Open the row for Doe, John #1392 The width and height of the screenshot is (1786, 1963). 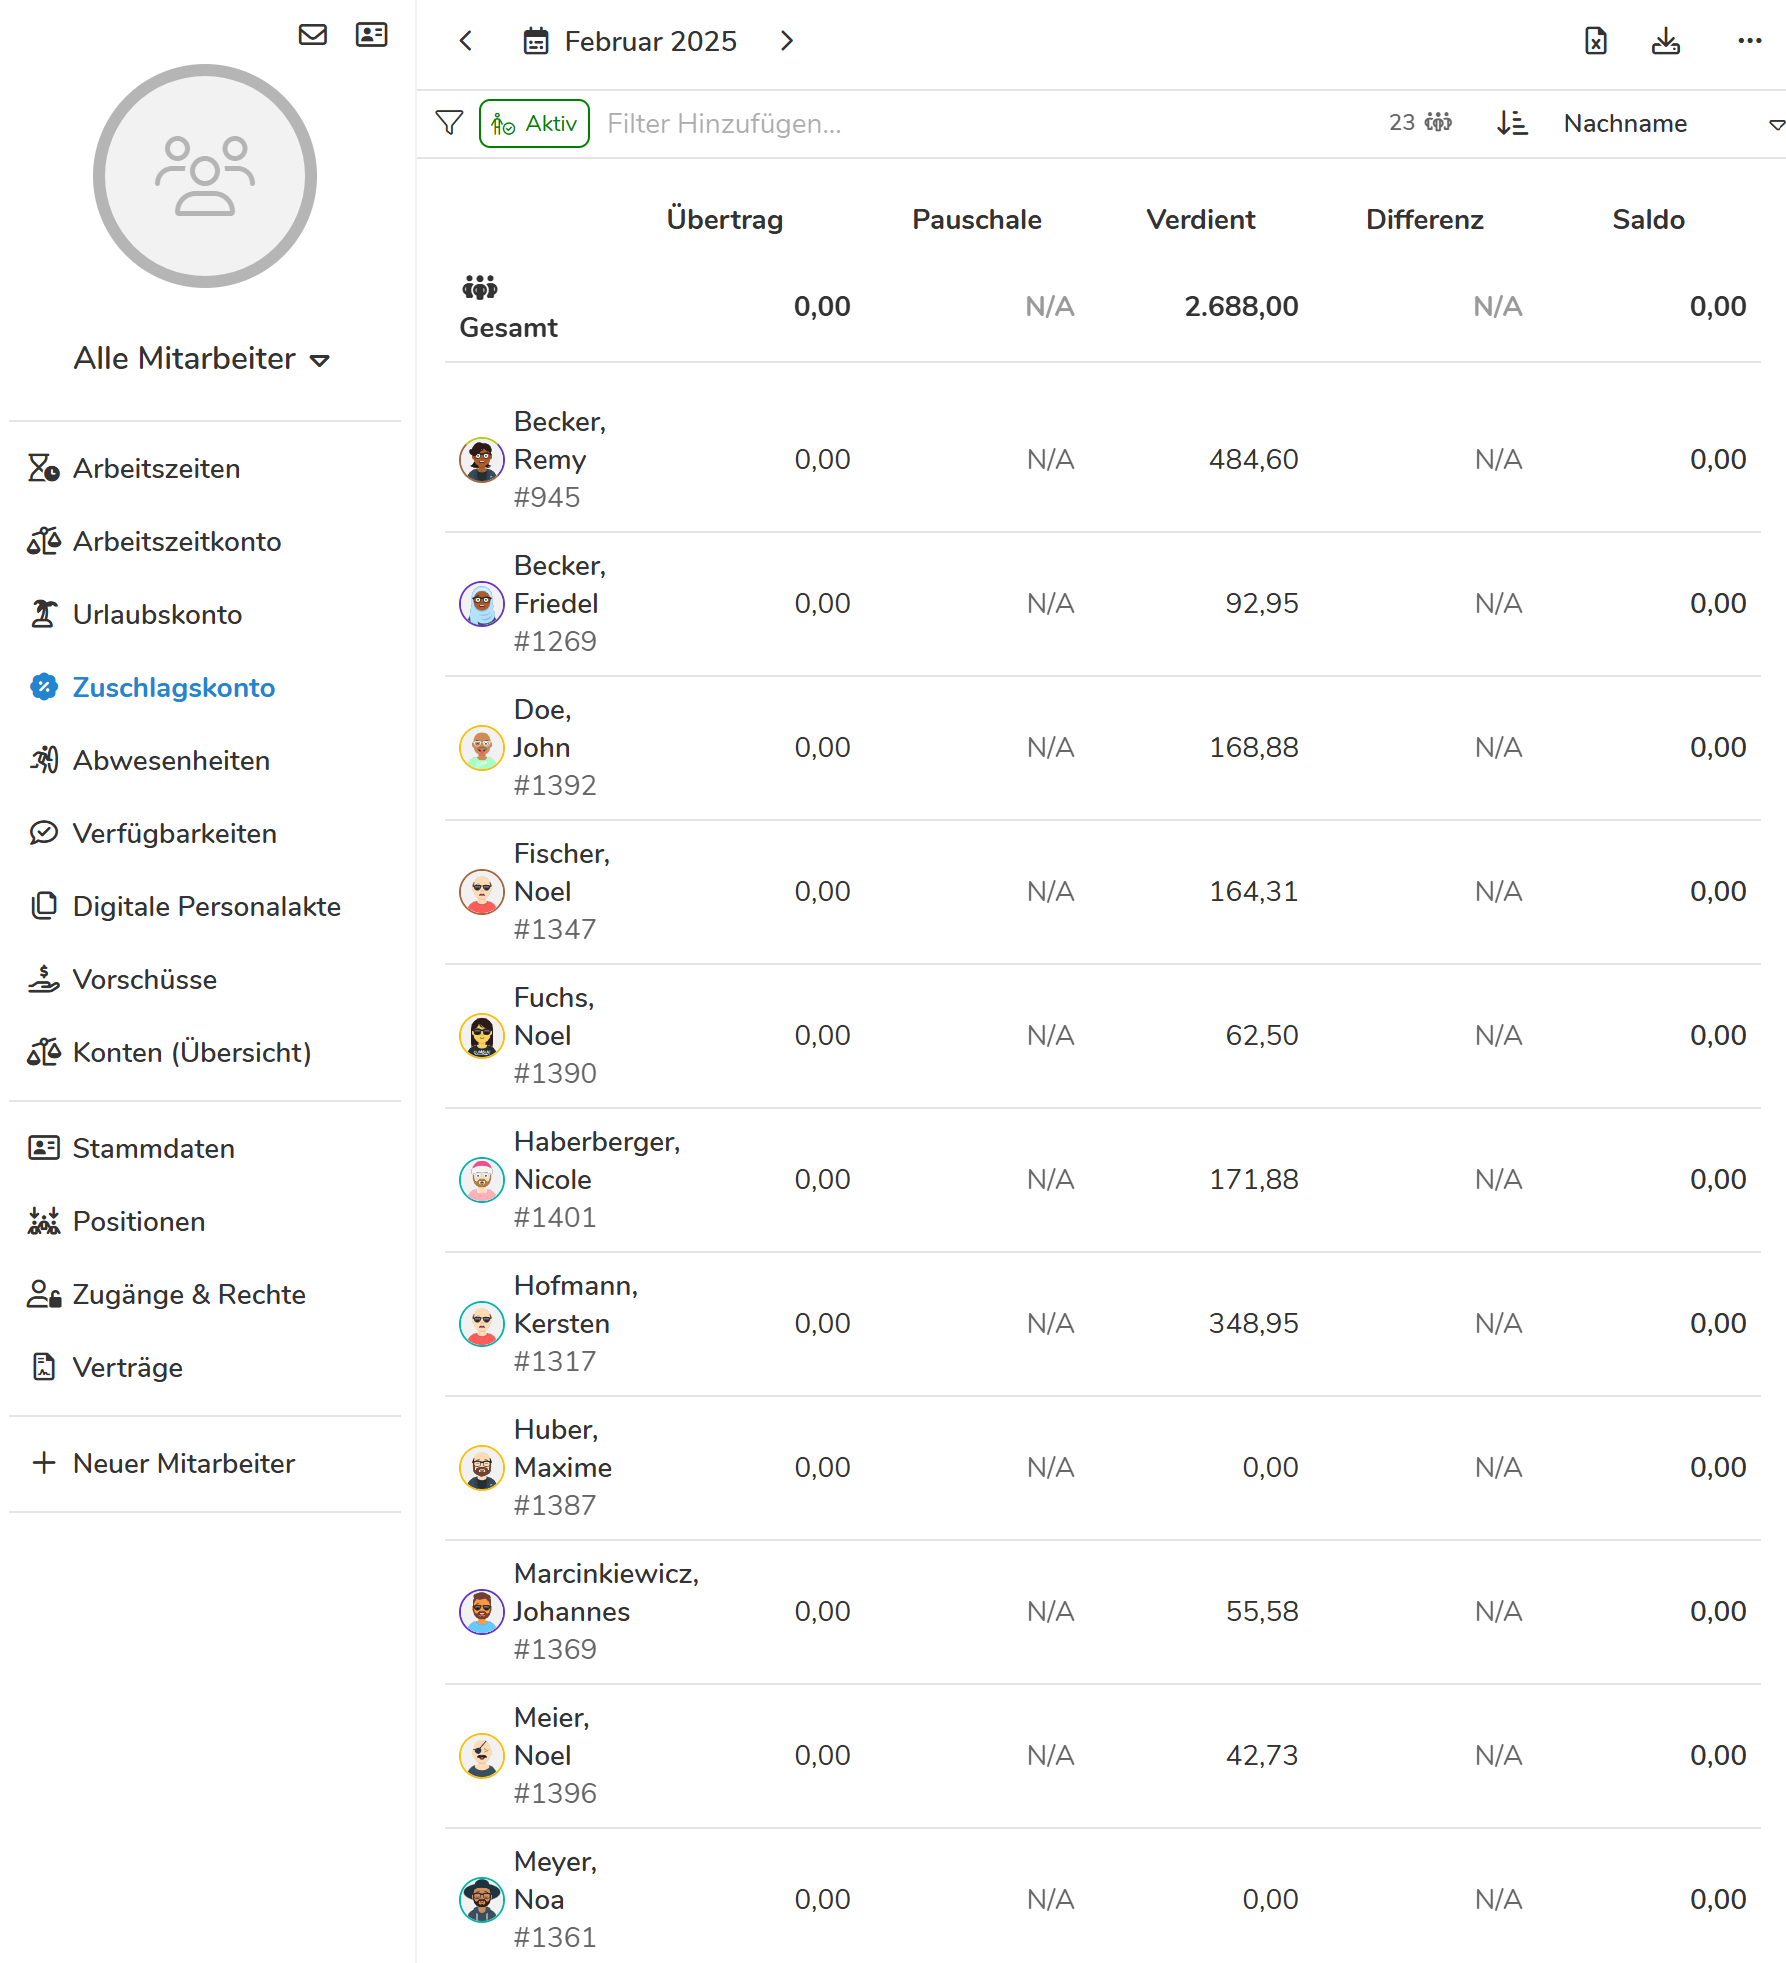(x=1102, y=748)
